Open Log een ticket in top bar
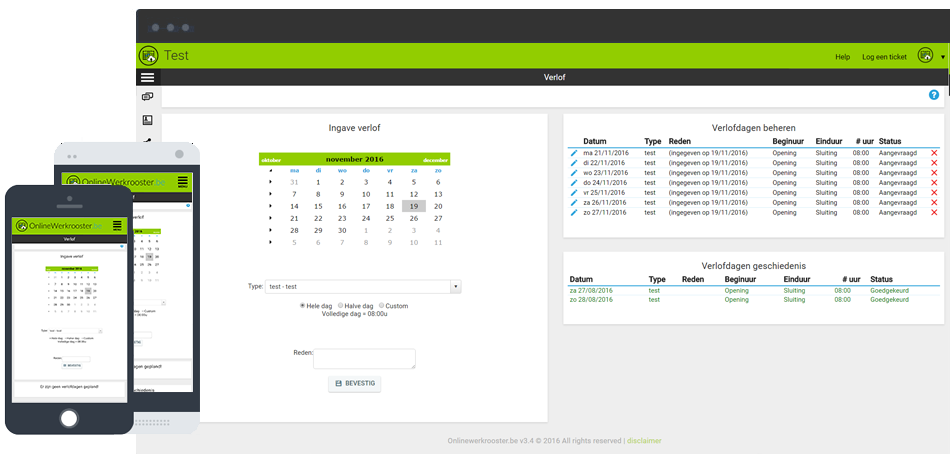950x454 pixels. click(884, 57)
